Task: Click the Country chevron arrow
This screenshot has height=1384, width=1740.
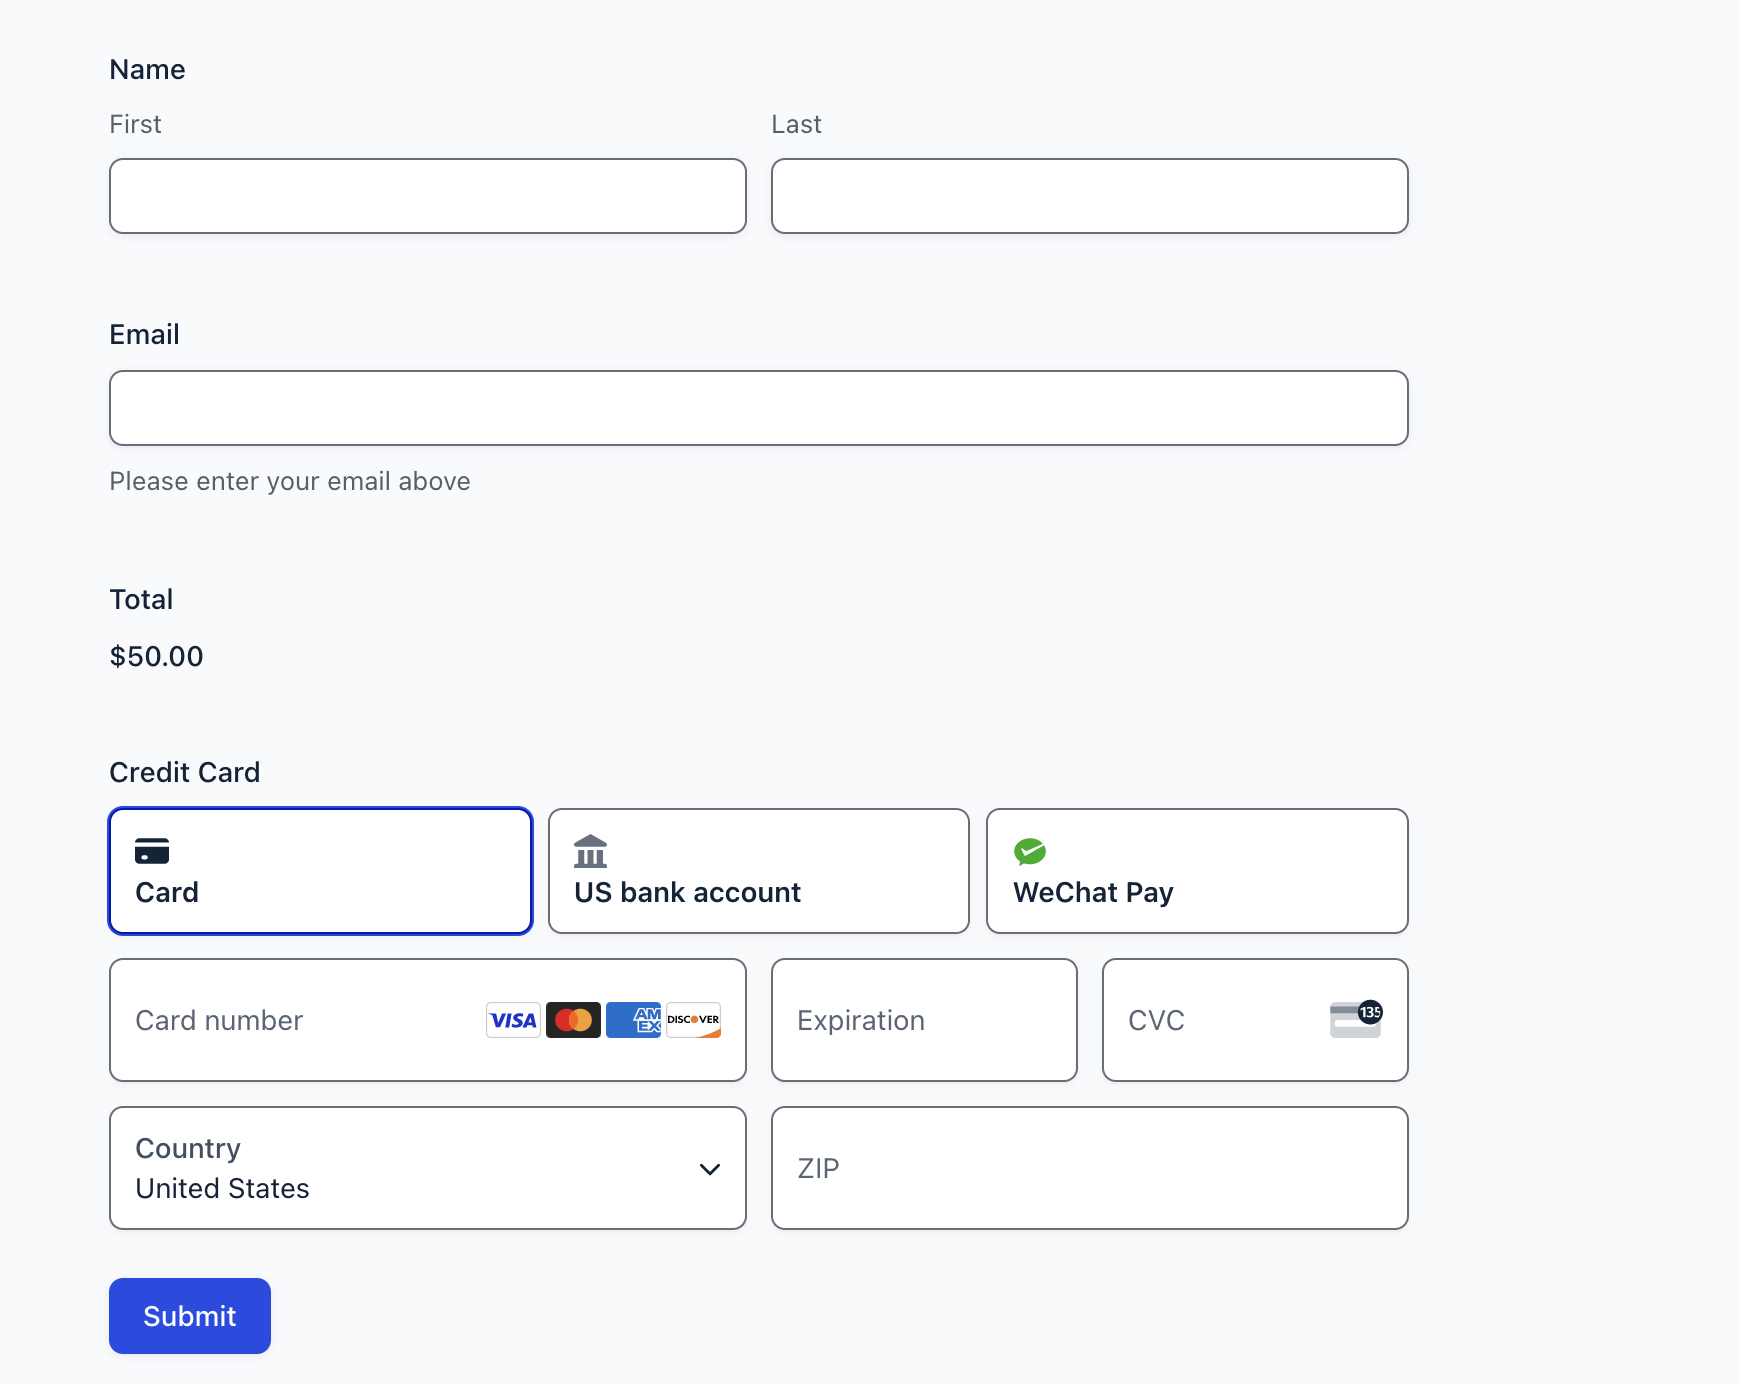Action: click(x=710, y=1168)
